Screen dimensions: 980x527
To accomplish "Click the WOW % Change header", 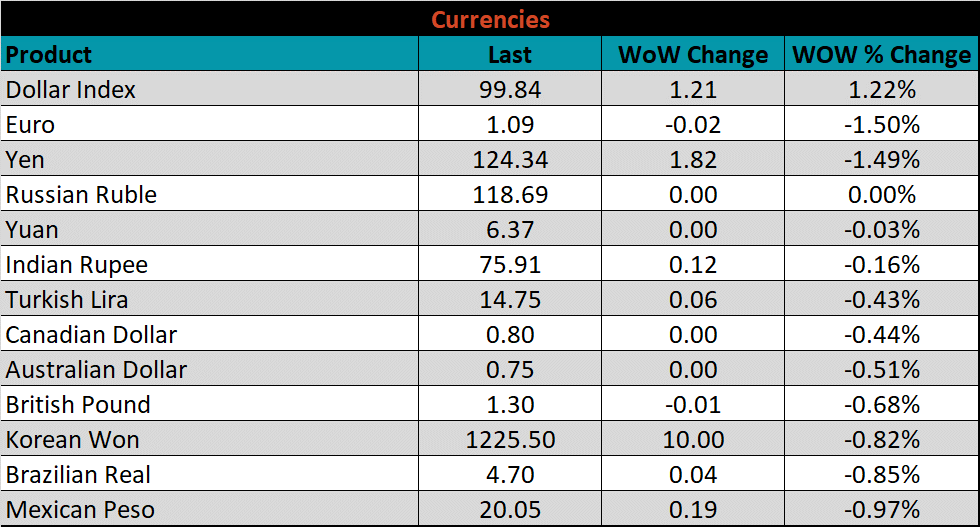I will click(881, 55).
